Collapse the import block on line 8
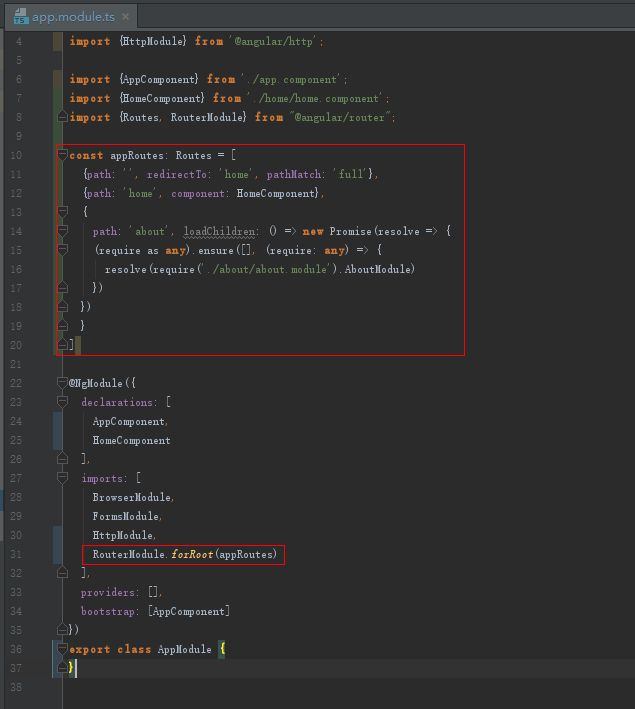 click(x=62, y=117)
